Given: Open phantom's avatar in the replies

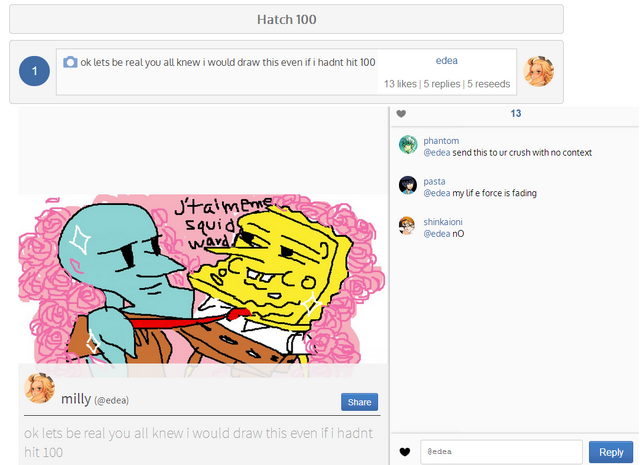Looking at the screenshot, I should (408, 145).
